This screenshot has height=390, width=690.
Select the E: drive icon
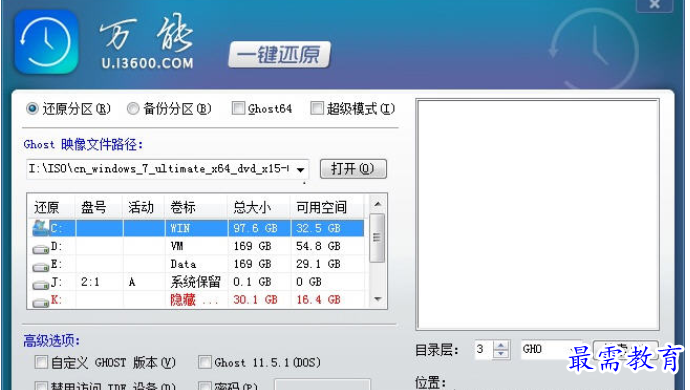[x=40, y=267]
